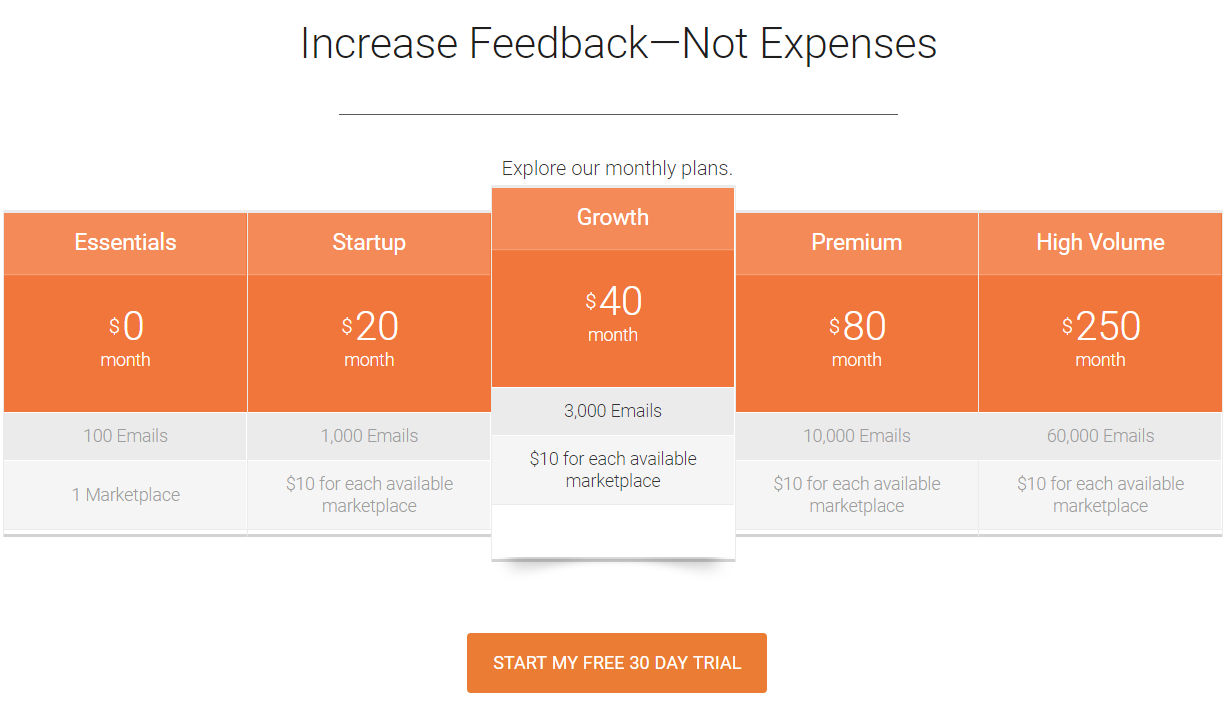Click the $80 month price cell
This screenshot has height=705, width=1232.
(x=857, y=340)
